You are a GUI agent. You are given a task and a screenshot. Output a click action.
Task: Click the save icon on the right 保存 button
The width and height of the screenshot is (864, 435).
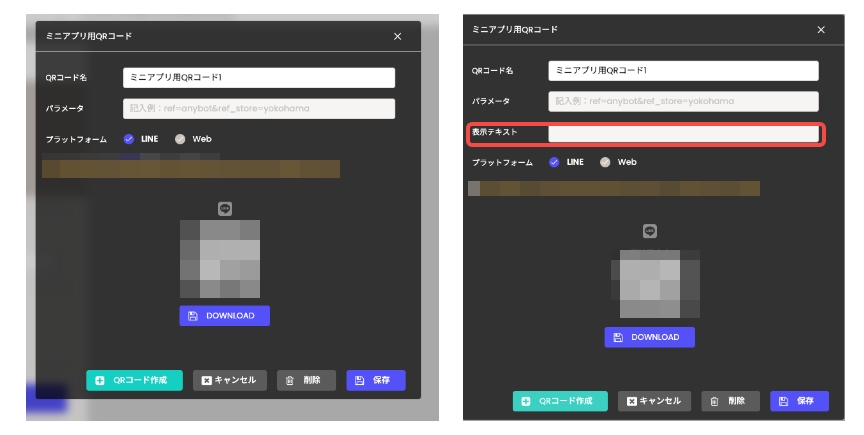click(x=783, y=401)
